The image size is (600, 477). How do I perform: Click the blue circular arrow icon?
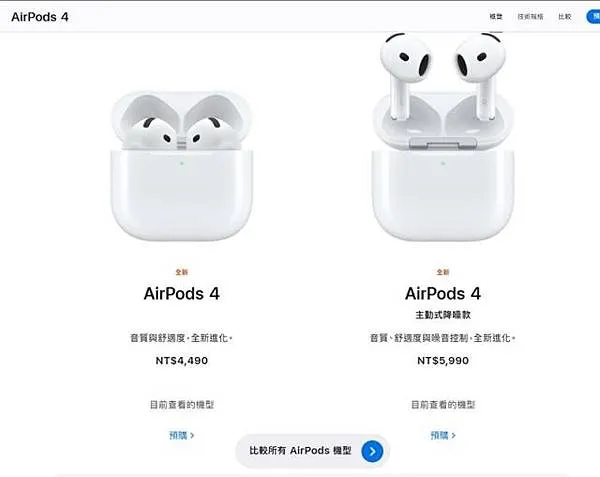pos(372,451)
